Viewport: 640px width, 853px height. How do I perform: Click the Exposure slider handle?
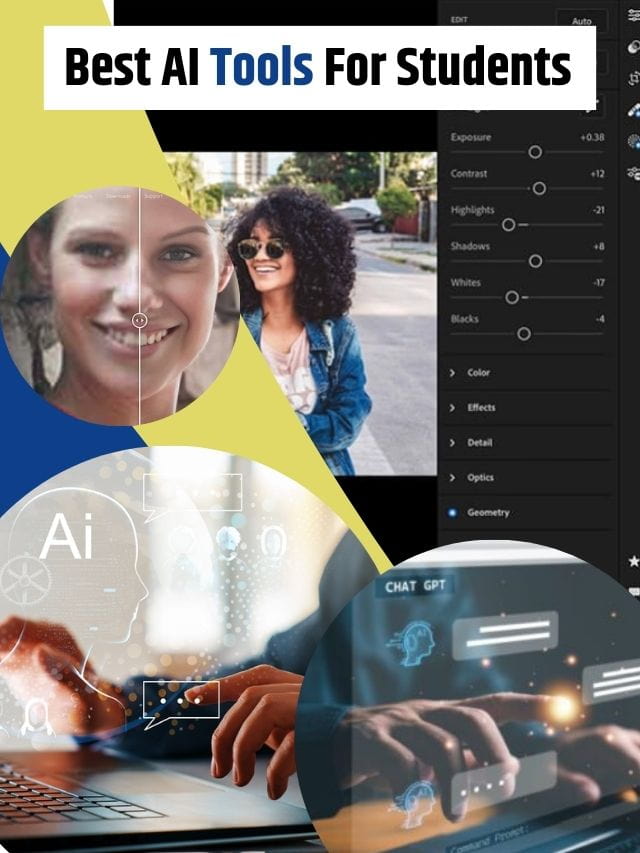[x=535, y=152]
